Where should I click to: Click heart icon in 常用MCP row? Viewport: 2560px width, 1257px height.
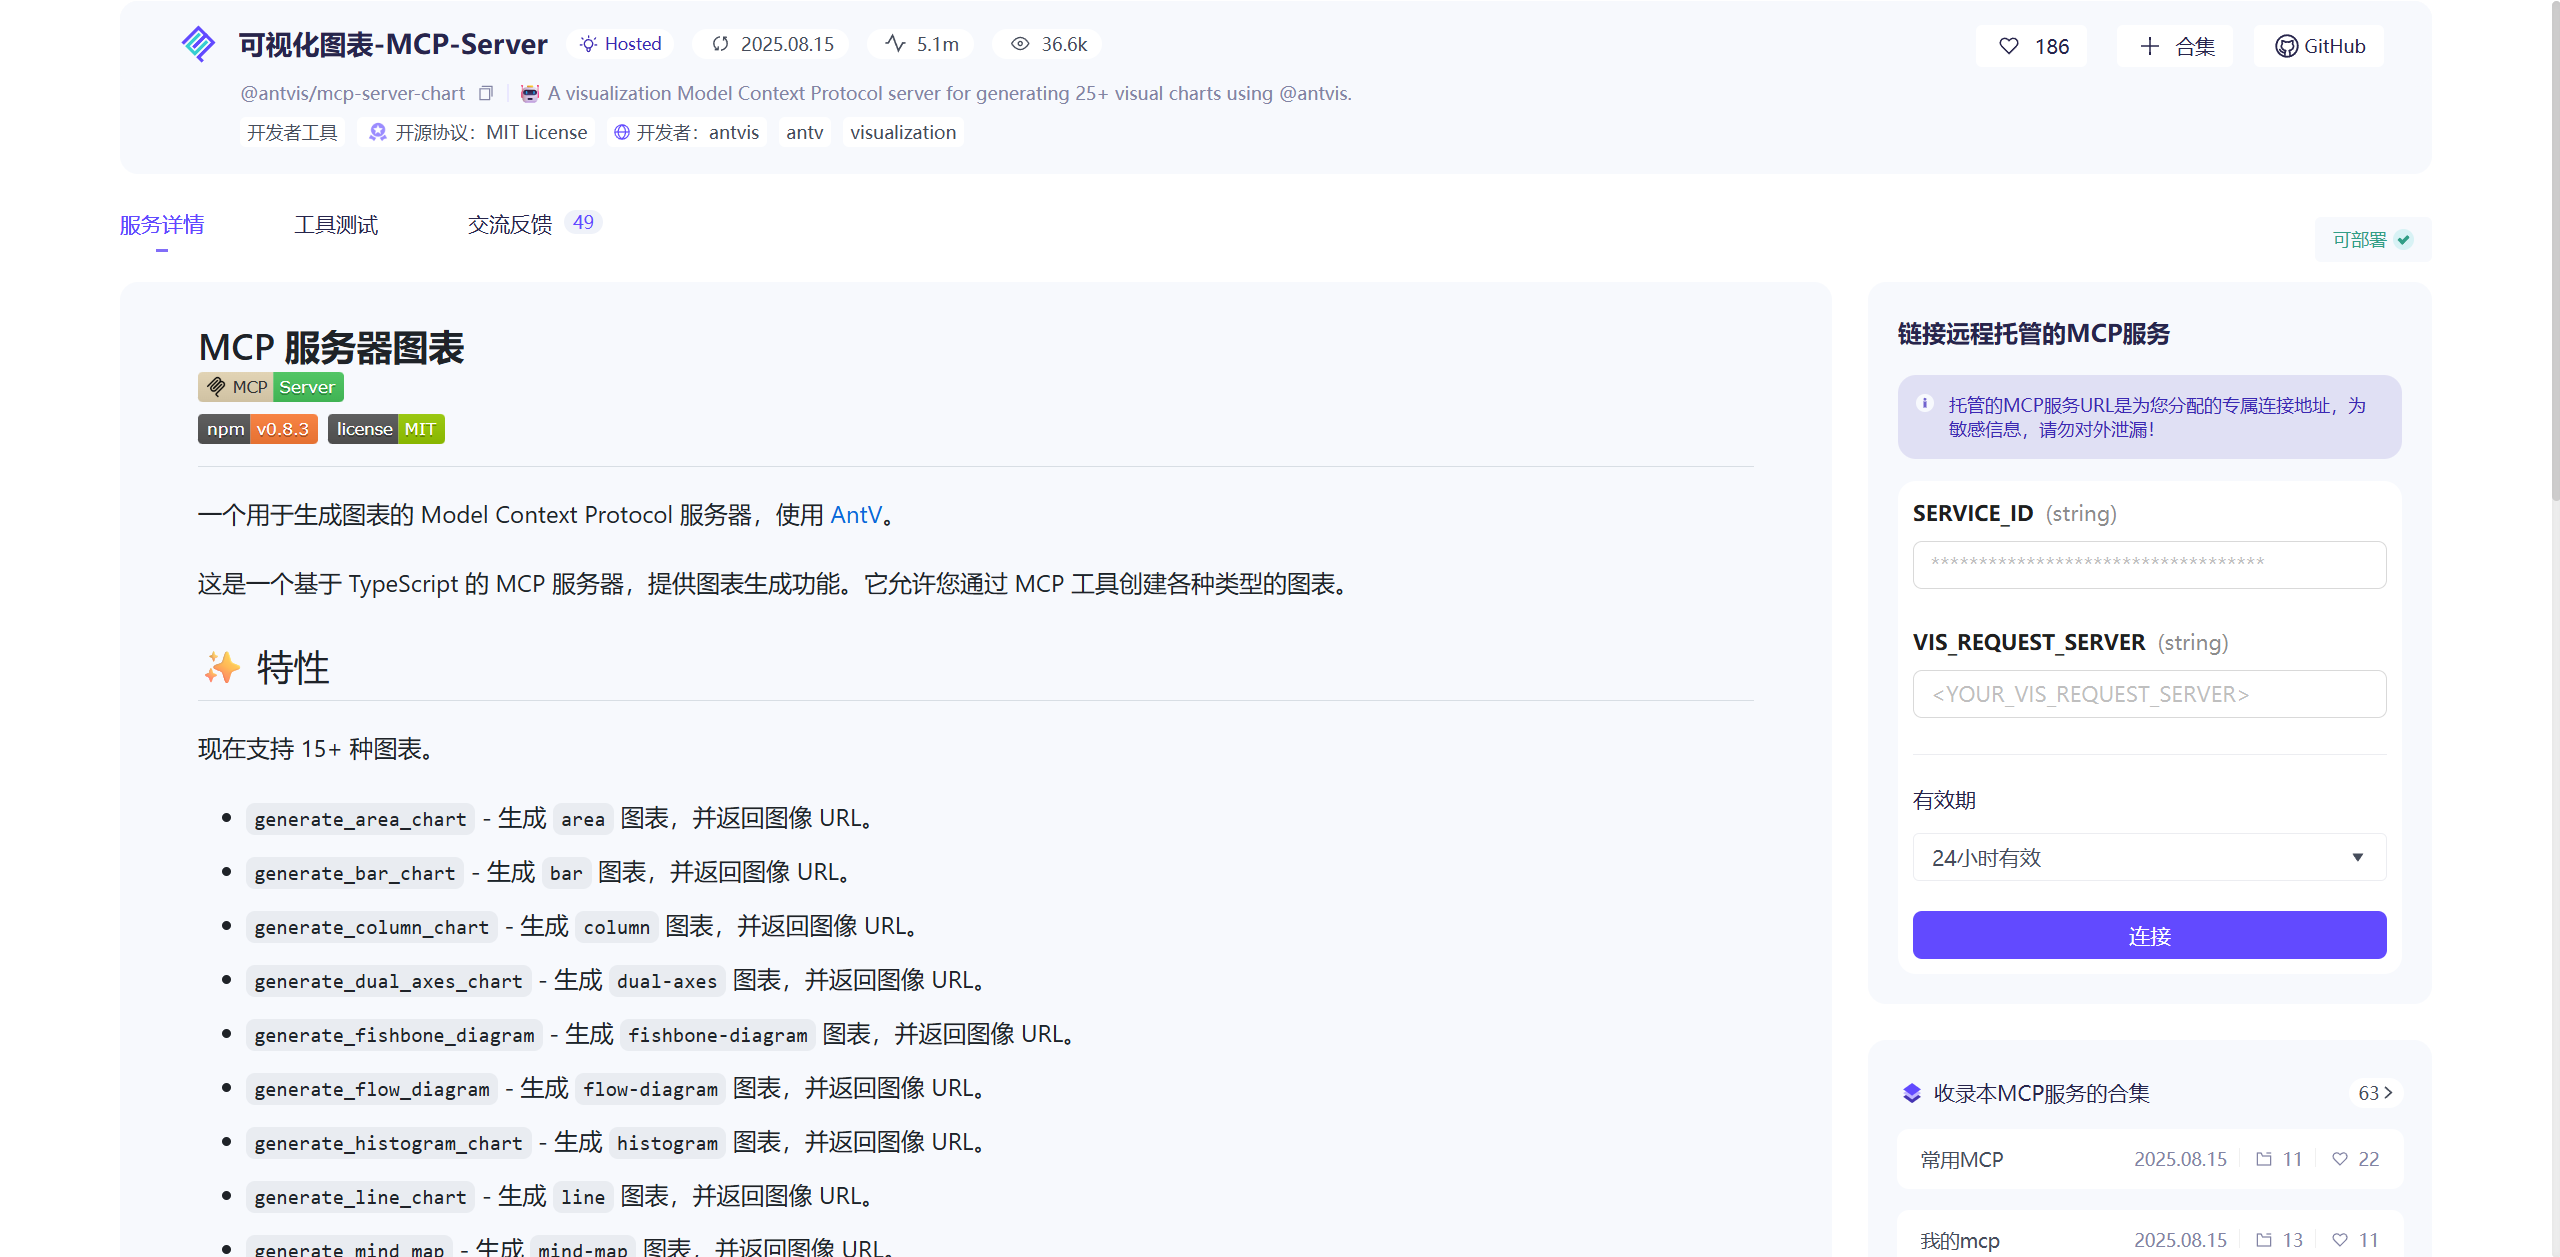[2340, 1159]
